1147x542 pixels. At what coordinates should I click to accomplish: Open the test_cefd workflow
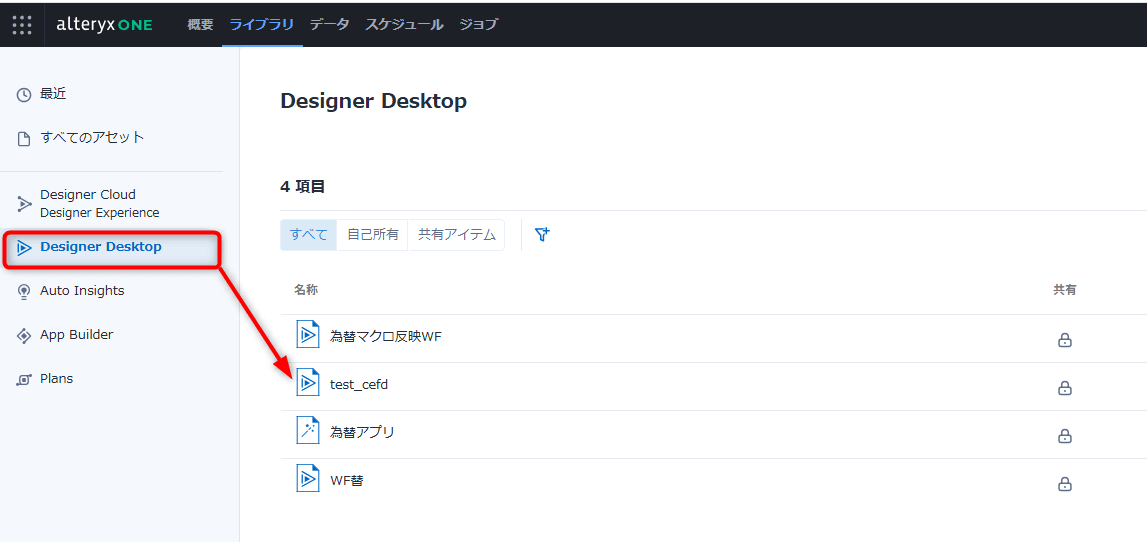[359, 385]
